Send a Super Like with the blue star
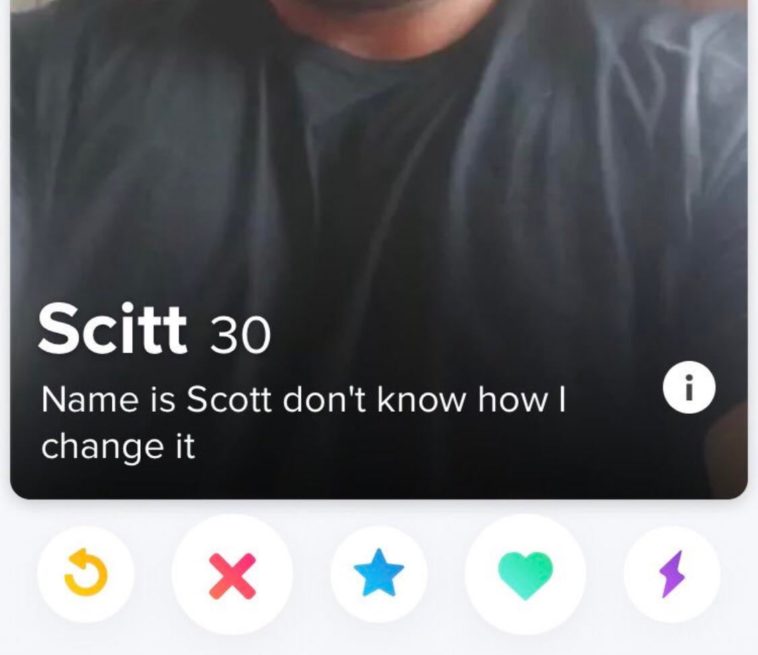 pyautogui.click(x=379, y=572)
